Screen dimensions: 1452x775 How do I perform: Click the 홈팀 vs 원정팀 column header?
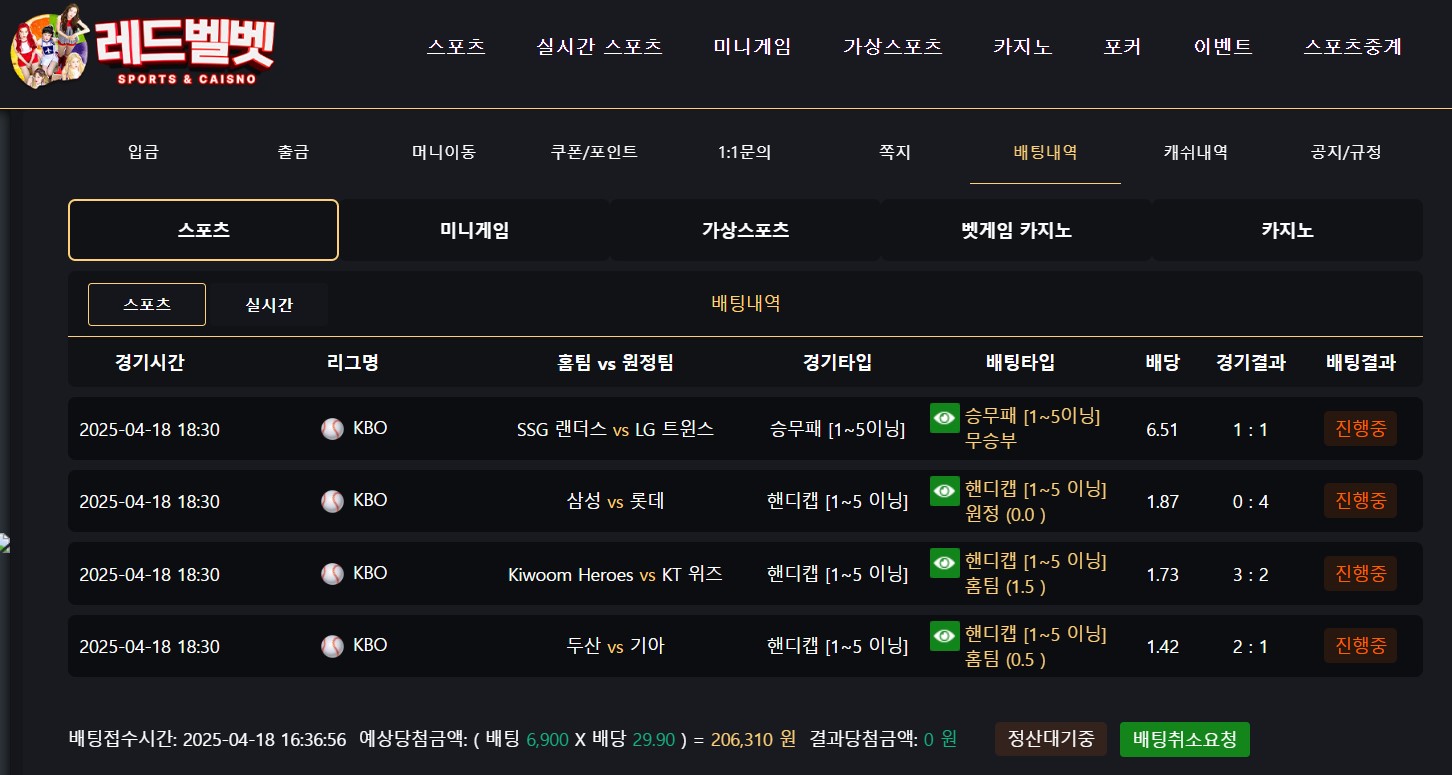coord(615,363)
